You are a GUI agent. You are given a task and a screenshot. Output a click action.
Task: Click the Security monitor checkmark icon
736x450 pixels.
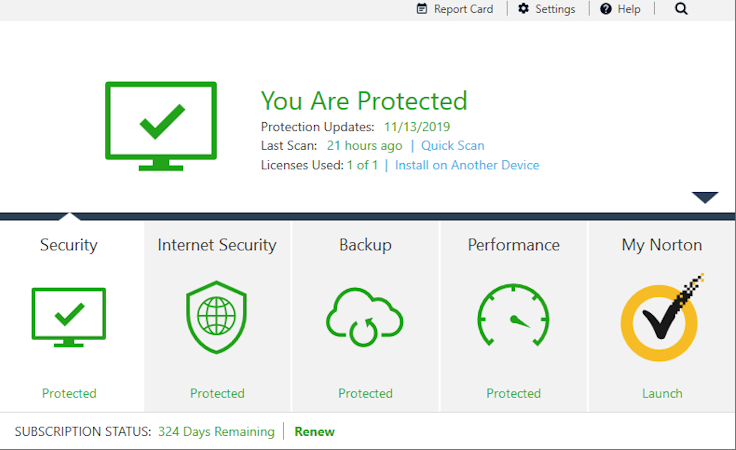[x=69, y=317]
